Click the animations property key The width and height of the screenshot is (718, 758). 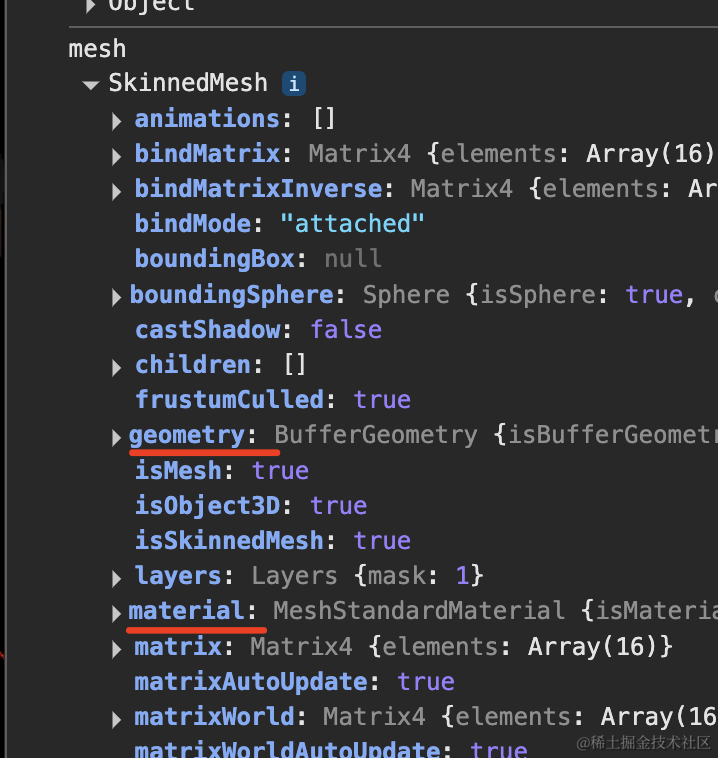(x=207, y=119)
